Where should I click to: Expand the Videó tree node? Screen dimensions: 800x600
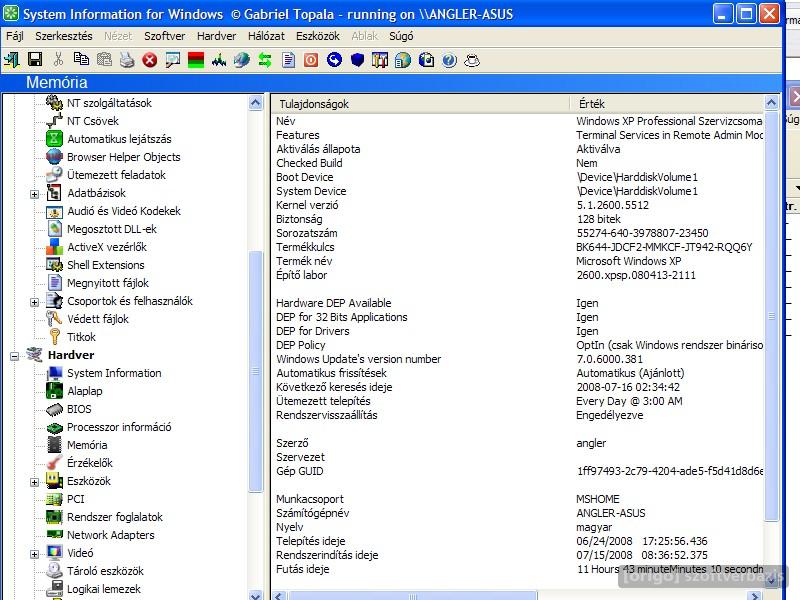[34, 554]
